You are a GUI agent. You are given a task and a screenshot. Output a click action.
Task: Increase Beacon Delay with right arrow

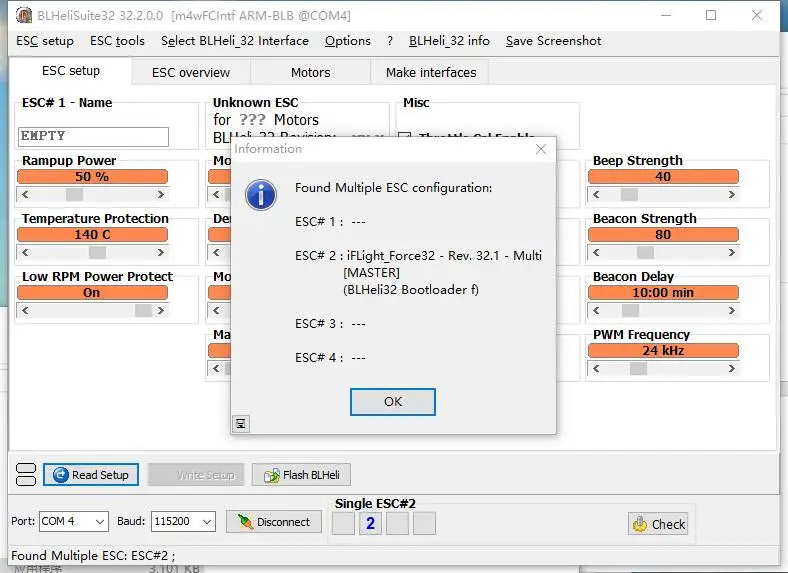732,311
